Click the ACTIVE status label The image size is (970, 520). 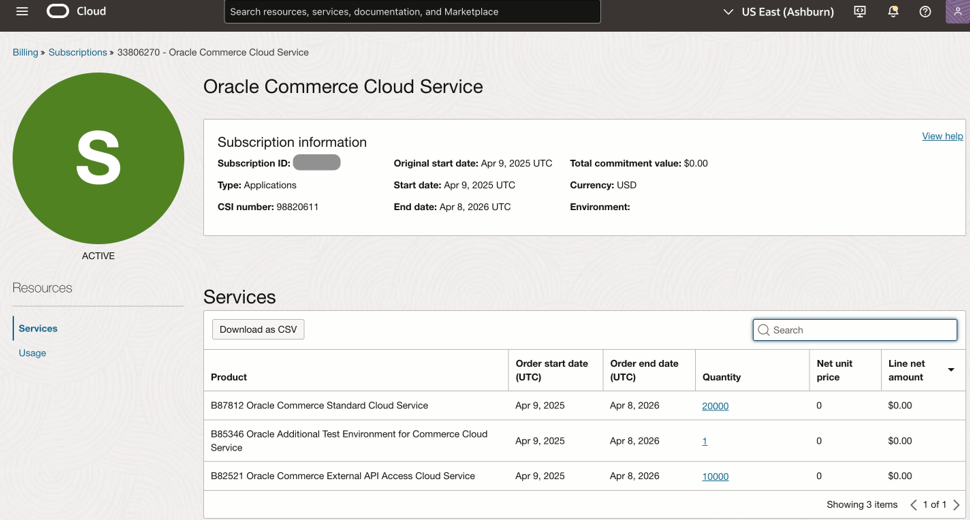pyautogui.click(x=98, y=256)
